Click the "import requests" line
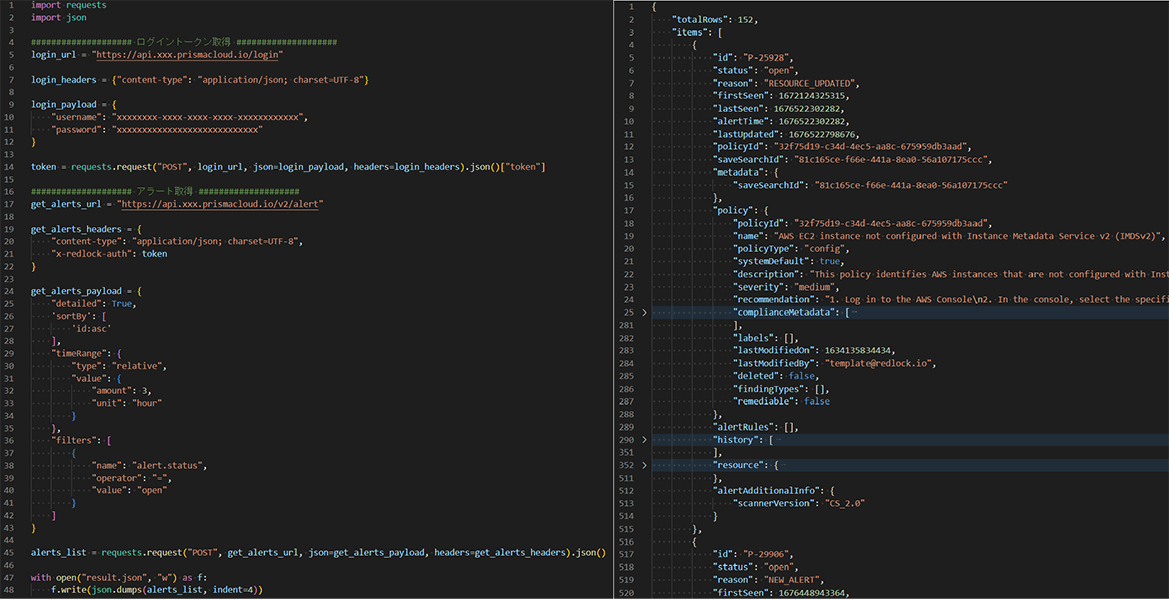 pos(69,5)
